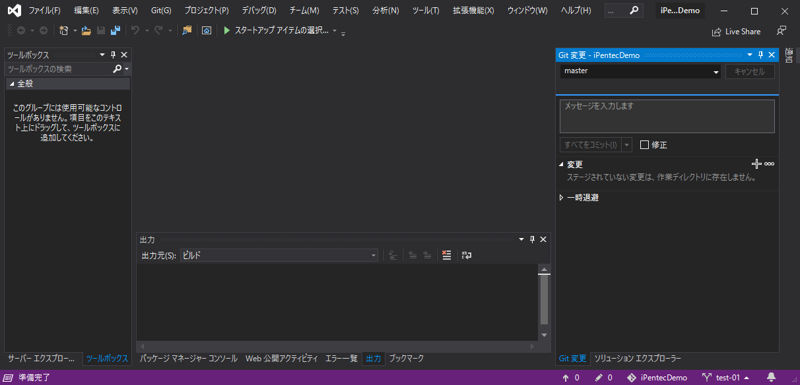
Task: Switch to the パッケージ マネージャー コンソール tab
Action: pos(189,358)
